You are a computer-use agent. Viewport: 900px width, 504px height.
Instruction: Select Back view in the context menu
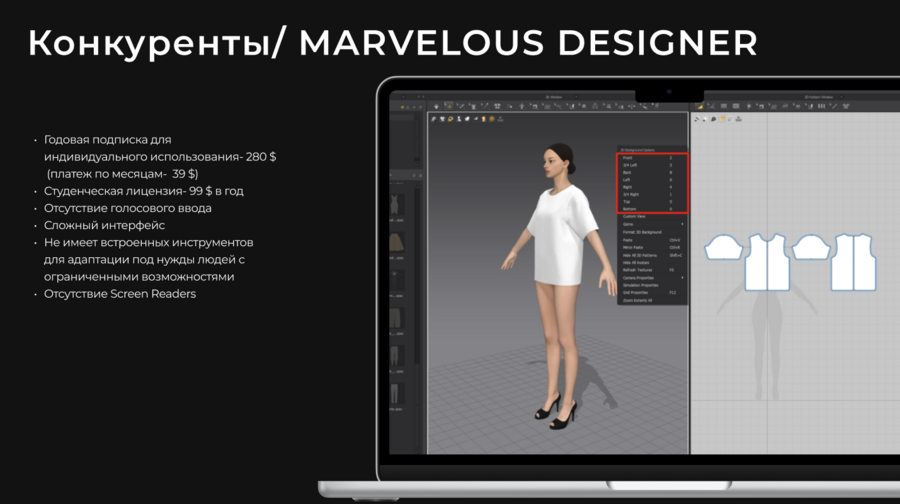click(652, 172)
